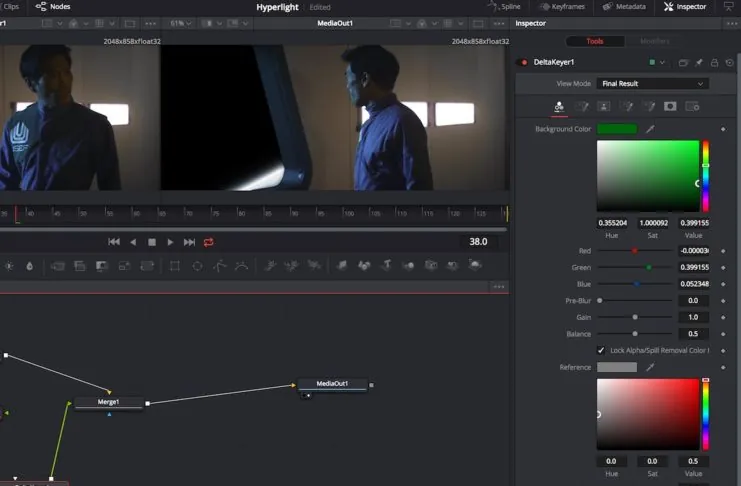Screen dimensions: 741x486
Task: Click the Reference color eyedropper icon
Action: (649, 367)
